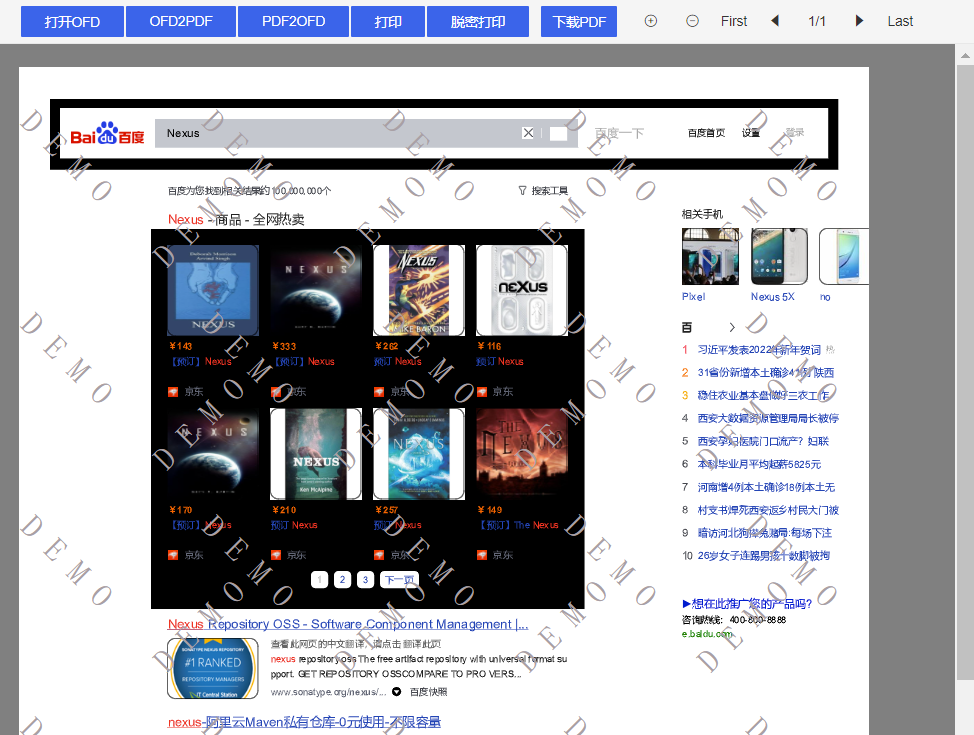Open the 百度首页 link

pos(706,133)
